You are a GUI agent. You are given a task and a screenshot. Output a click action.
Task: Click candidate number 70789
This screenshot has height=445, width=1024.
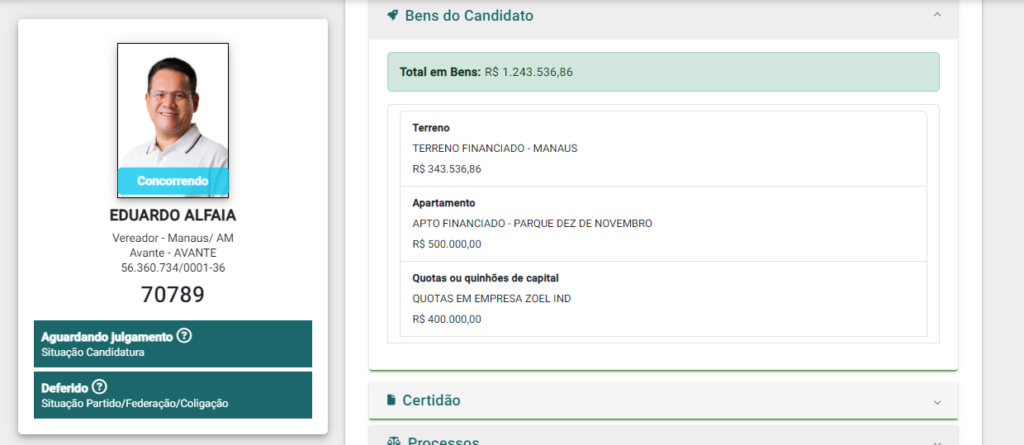[173, 295]
